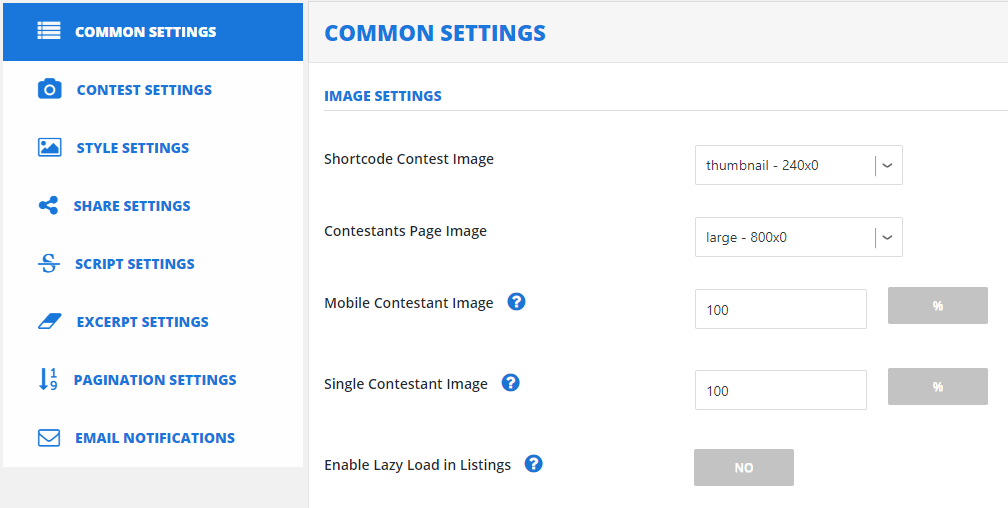The image size is (1008, 508).
Task: Open the Shortcode Contest Image dropdown
Action: pos(798,165)
